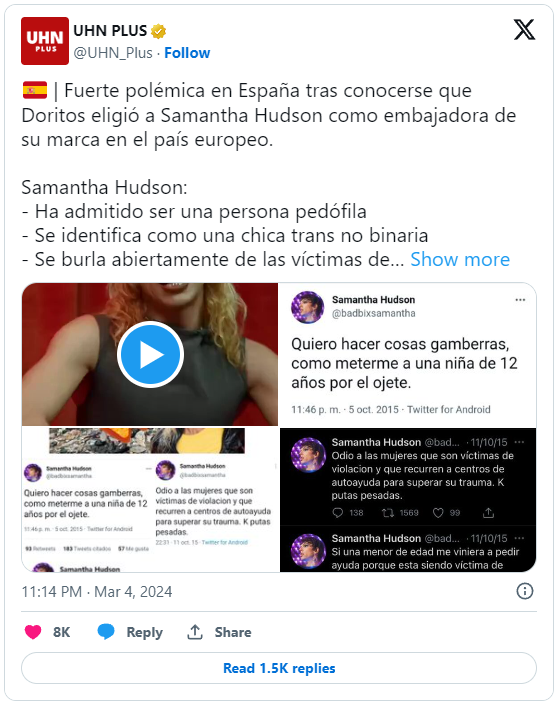This screenshot has width=557, height=703.
Task: Play the embedded video
Action: pos(150,355)
